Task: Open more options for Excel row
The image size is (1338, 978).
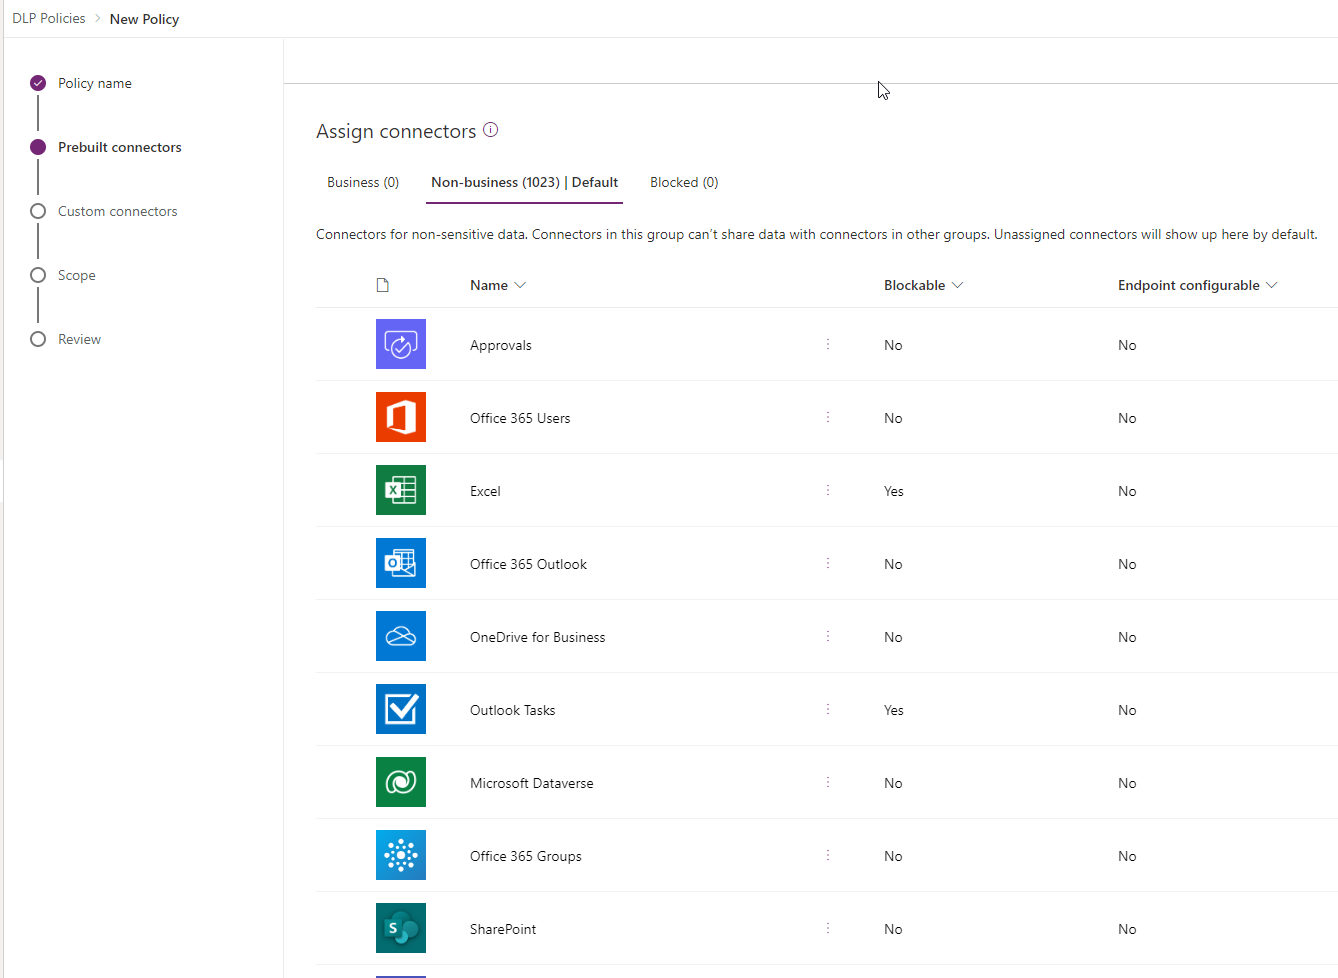Action: click(x=828, y=490)
